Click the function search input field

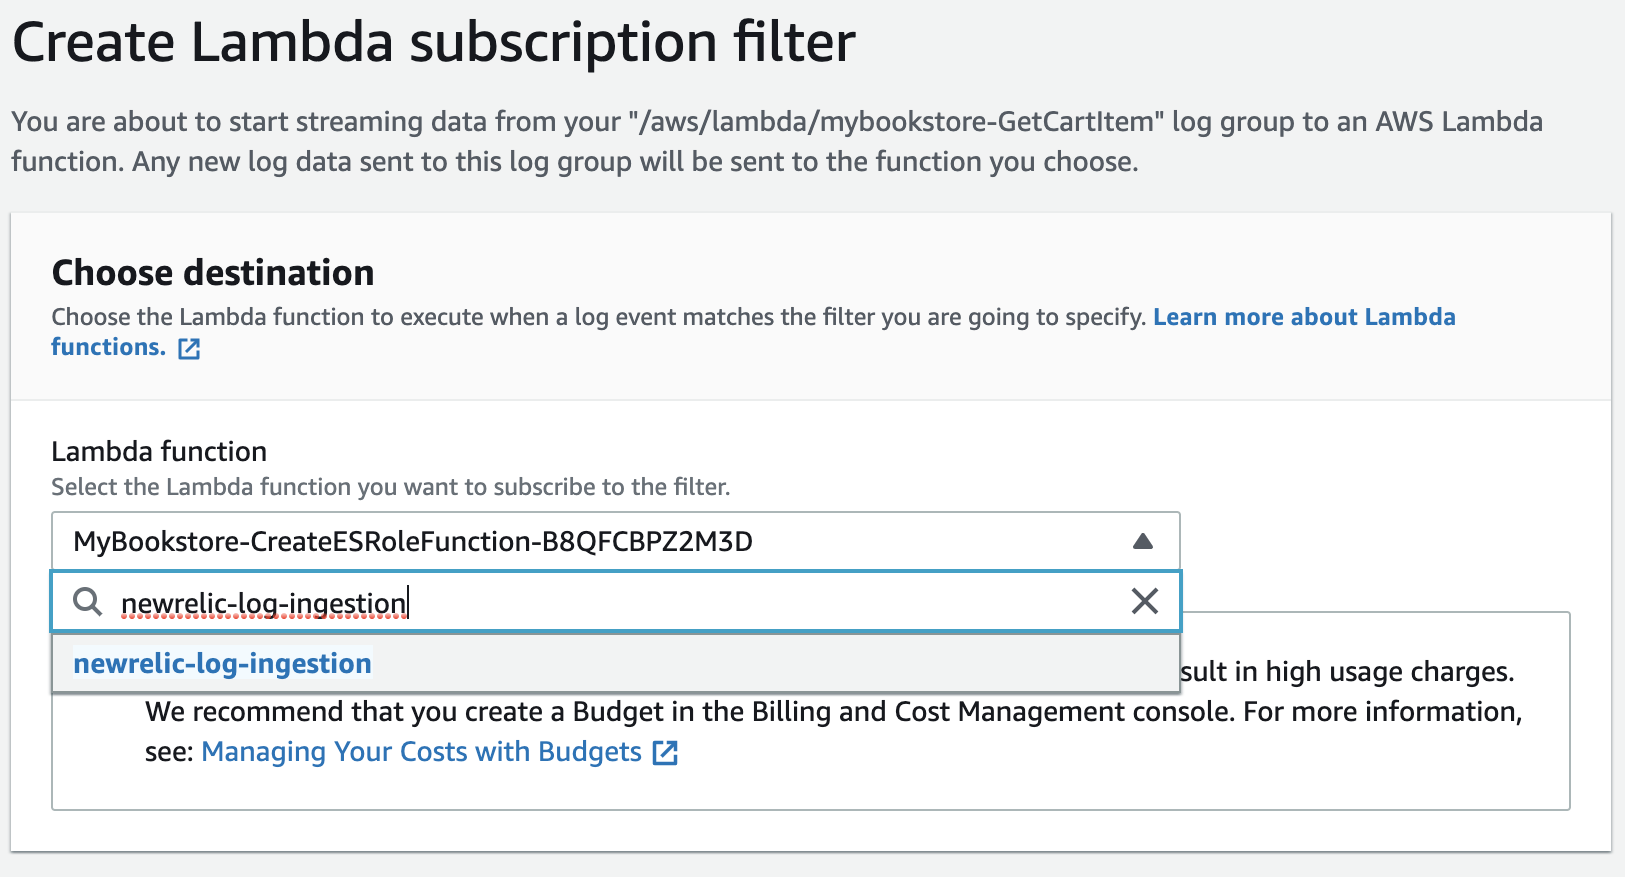pyautogui.click(x=616, y=602)
